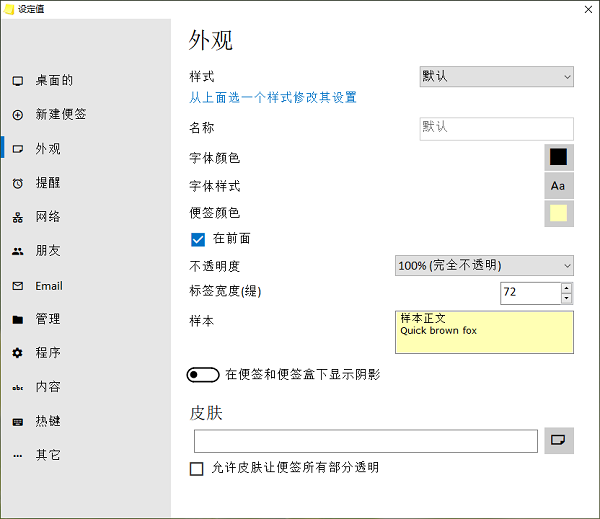
Task: Uncheck the 在前面 checkbox
Action: click(198, 239)
